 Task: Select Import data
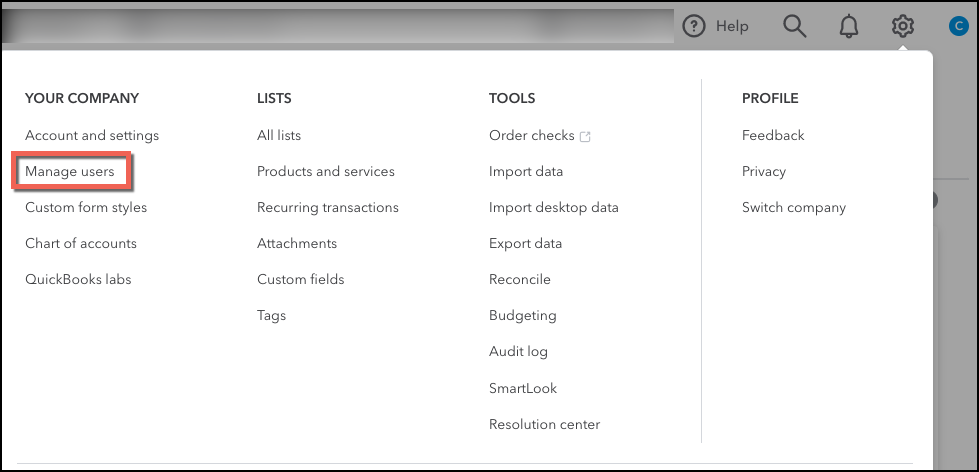(x=526, y=171)
